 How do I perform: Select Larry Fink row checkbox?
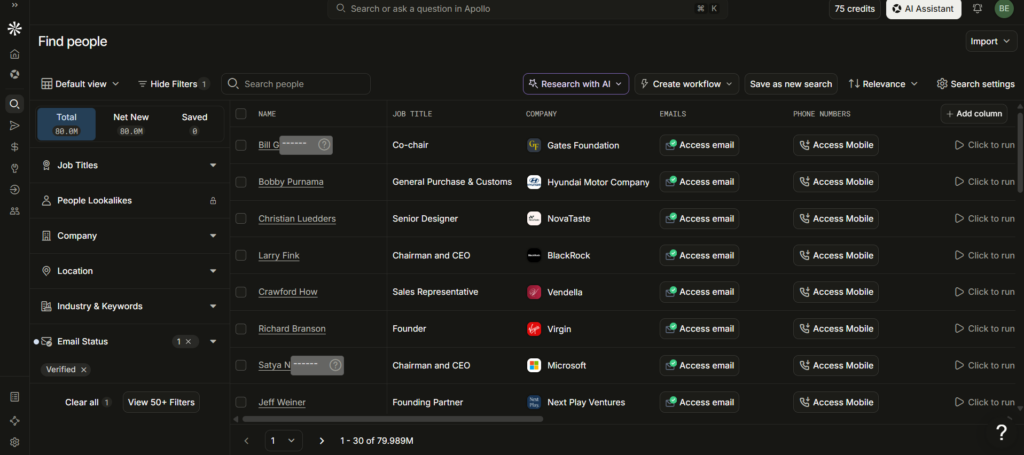point(241,255)
